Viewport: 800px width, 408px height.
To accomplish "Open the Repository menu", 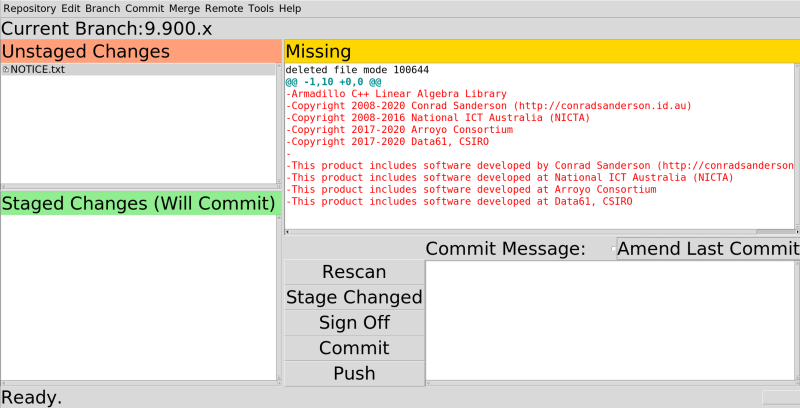I will tap(30, 8).
